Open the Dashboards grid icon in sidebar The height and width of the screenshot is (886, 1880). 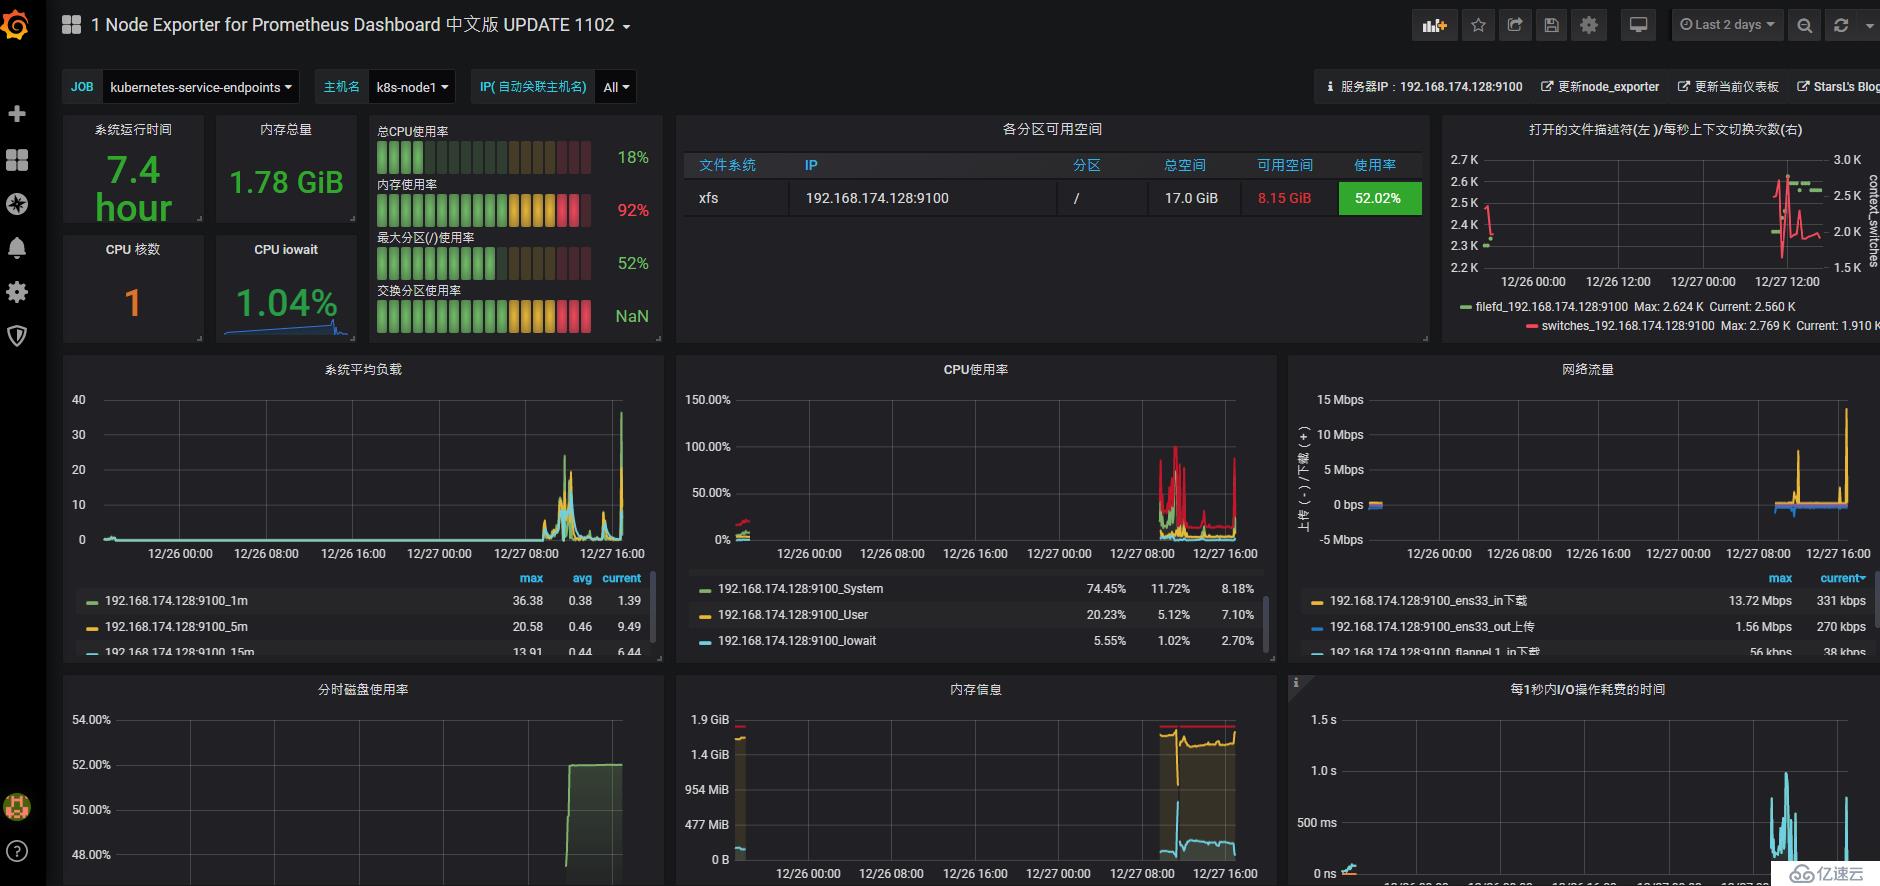coord(17,160)
